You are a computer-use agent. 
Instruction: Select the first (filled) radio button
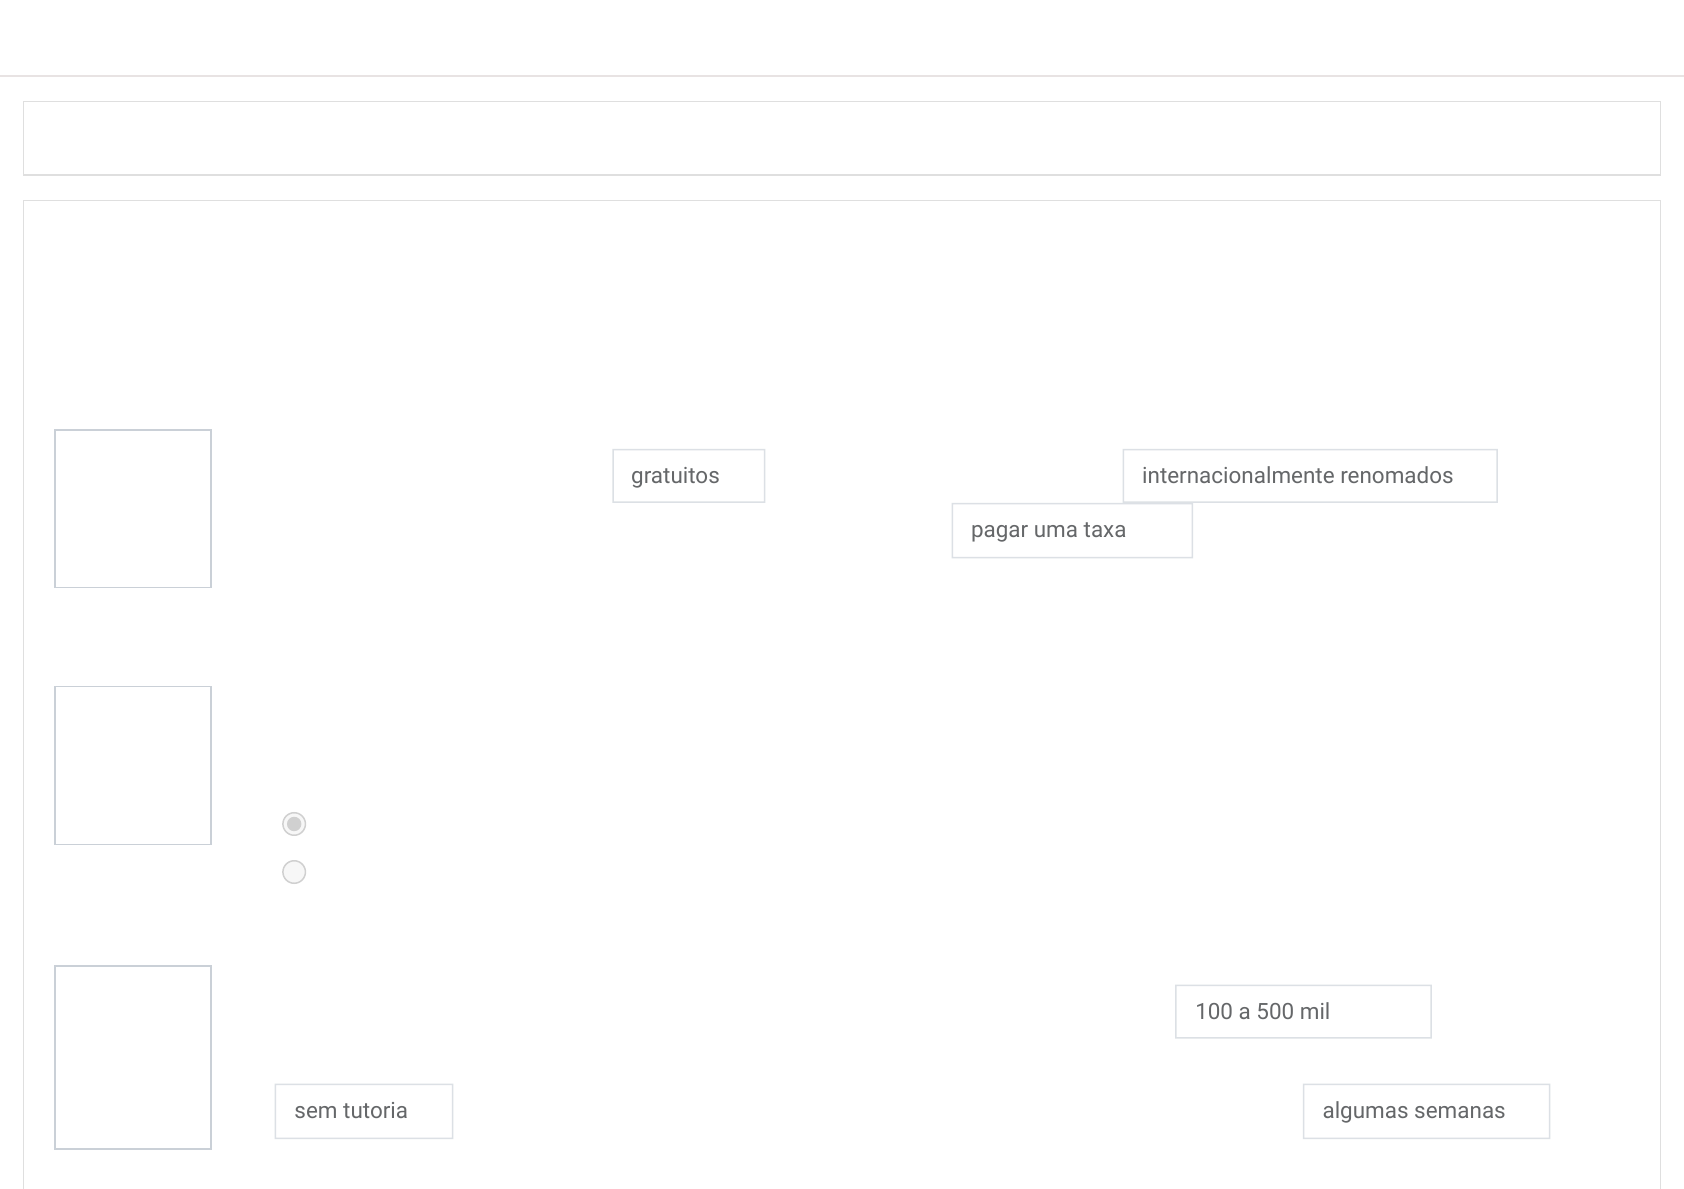294,824
